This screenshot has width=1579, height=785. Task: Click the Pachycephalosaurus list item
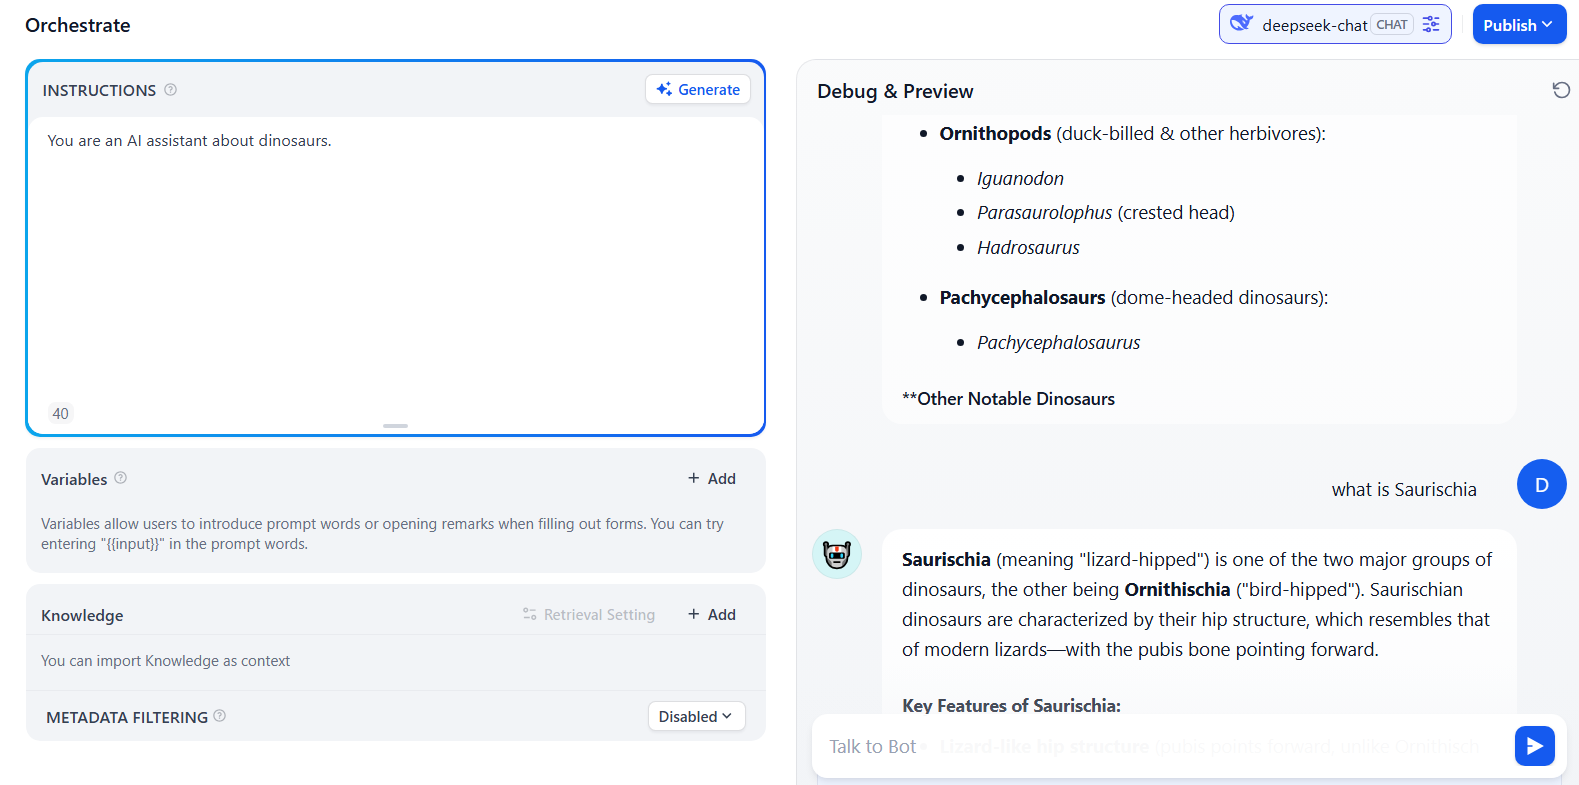tap(1058, 342)
